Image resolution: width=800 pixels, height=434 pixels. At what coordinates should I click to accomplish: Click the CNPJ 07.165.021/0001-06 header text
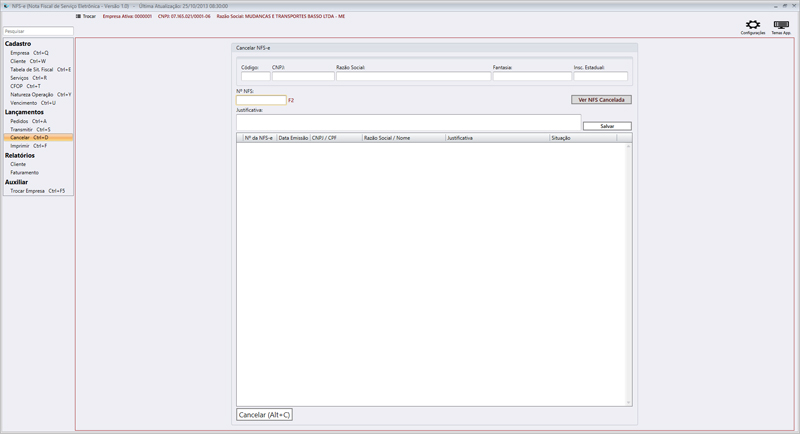(184, 16)
